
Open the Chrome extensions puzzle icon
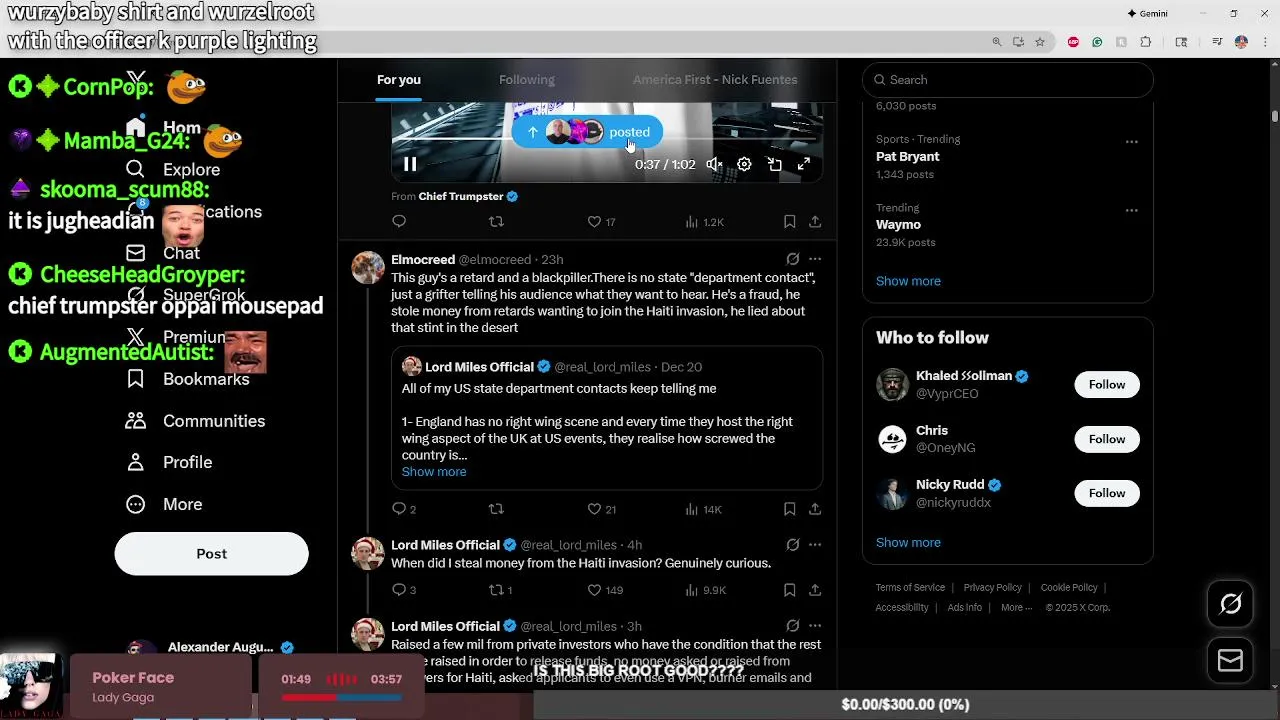click(x=1146, y=42)
